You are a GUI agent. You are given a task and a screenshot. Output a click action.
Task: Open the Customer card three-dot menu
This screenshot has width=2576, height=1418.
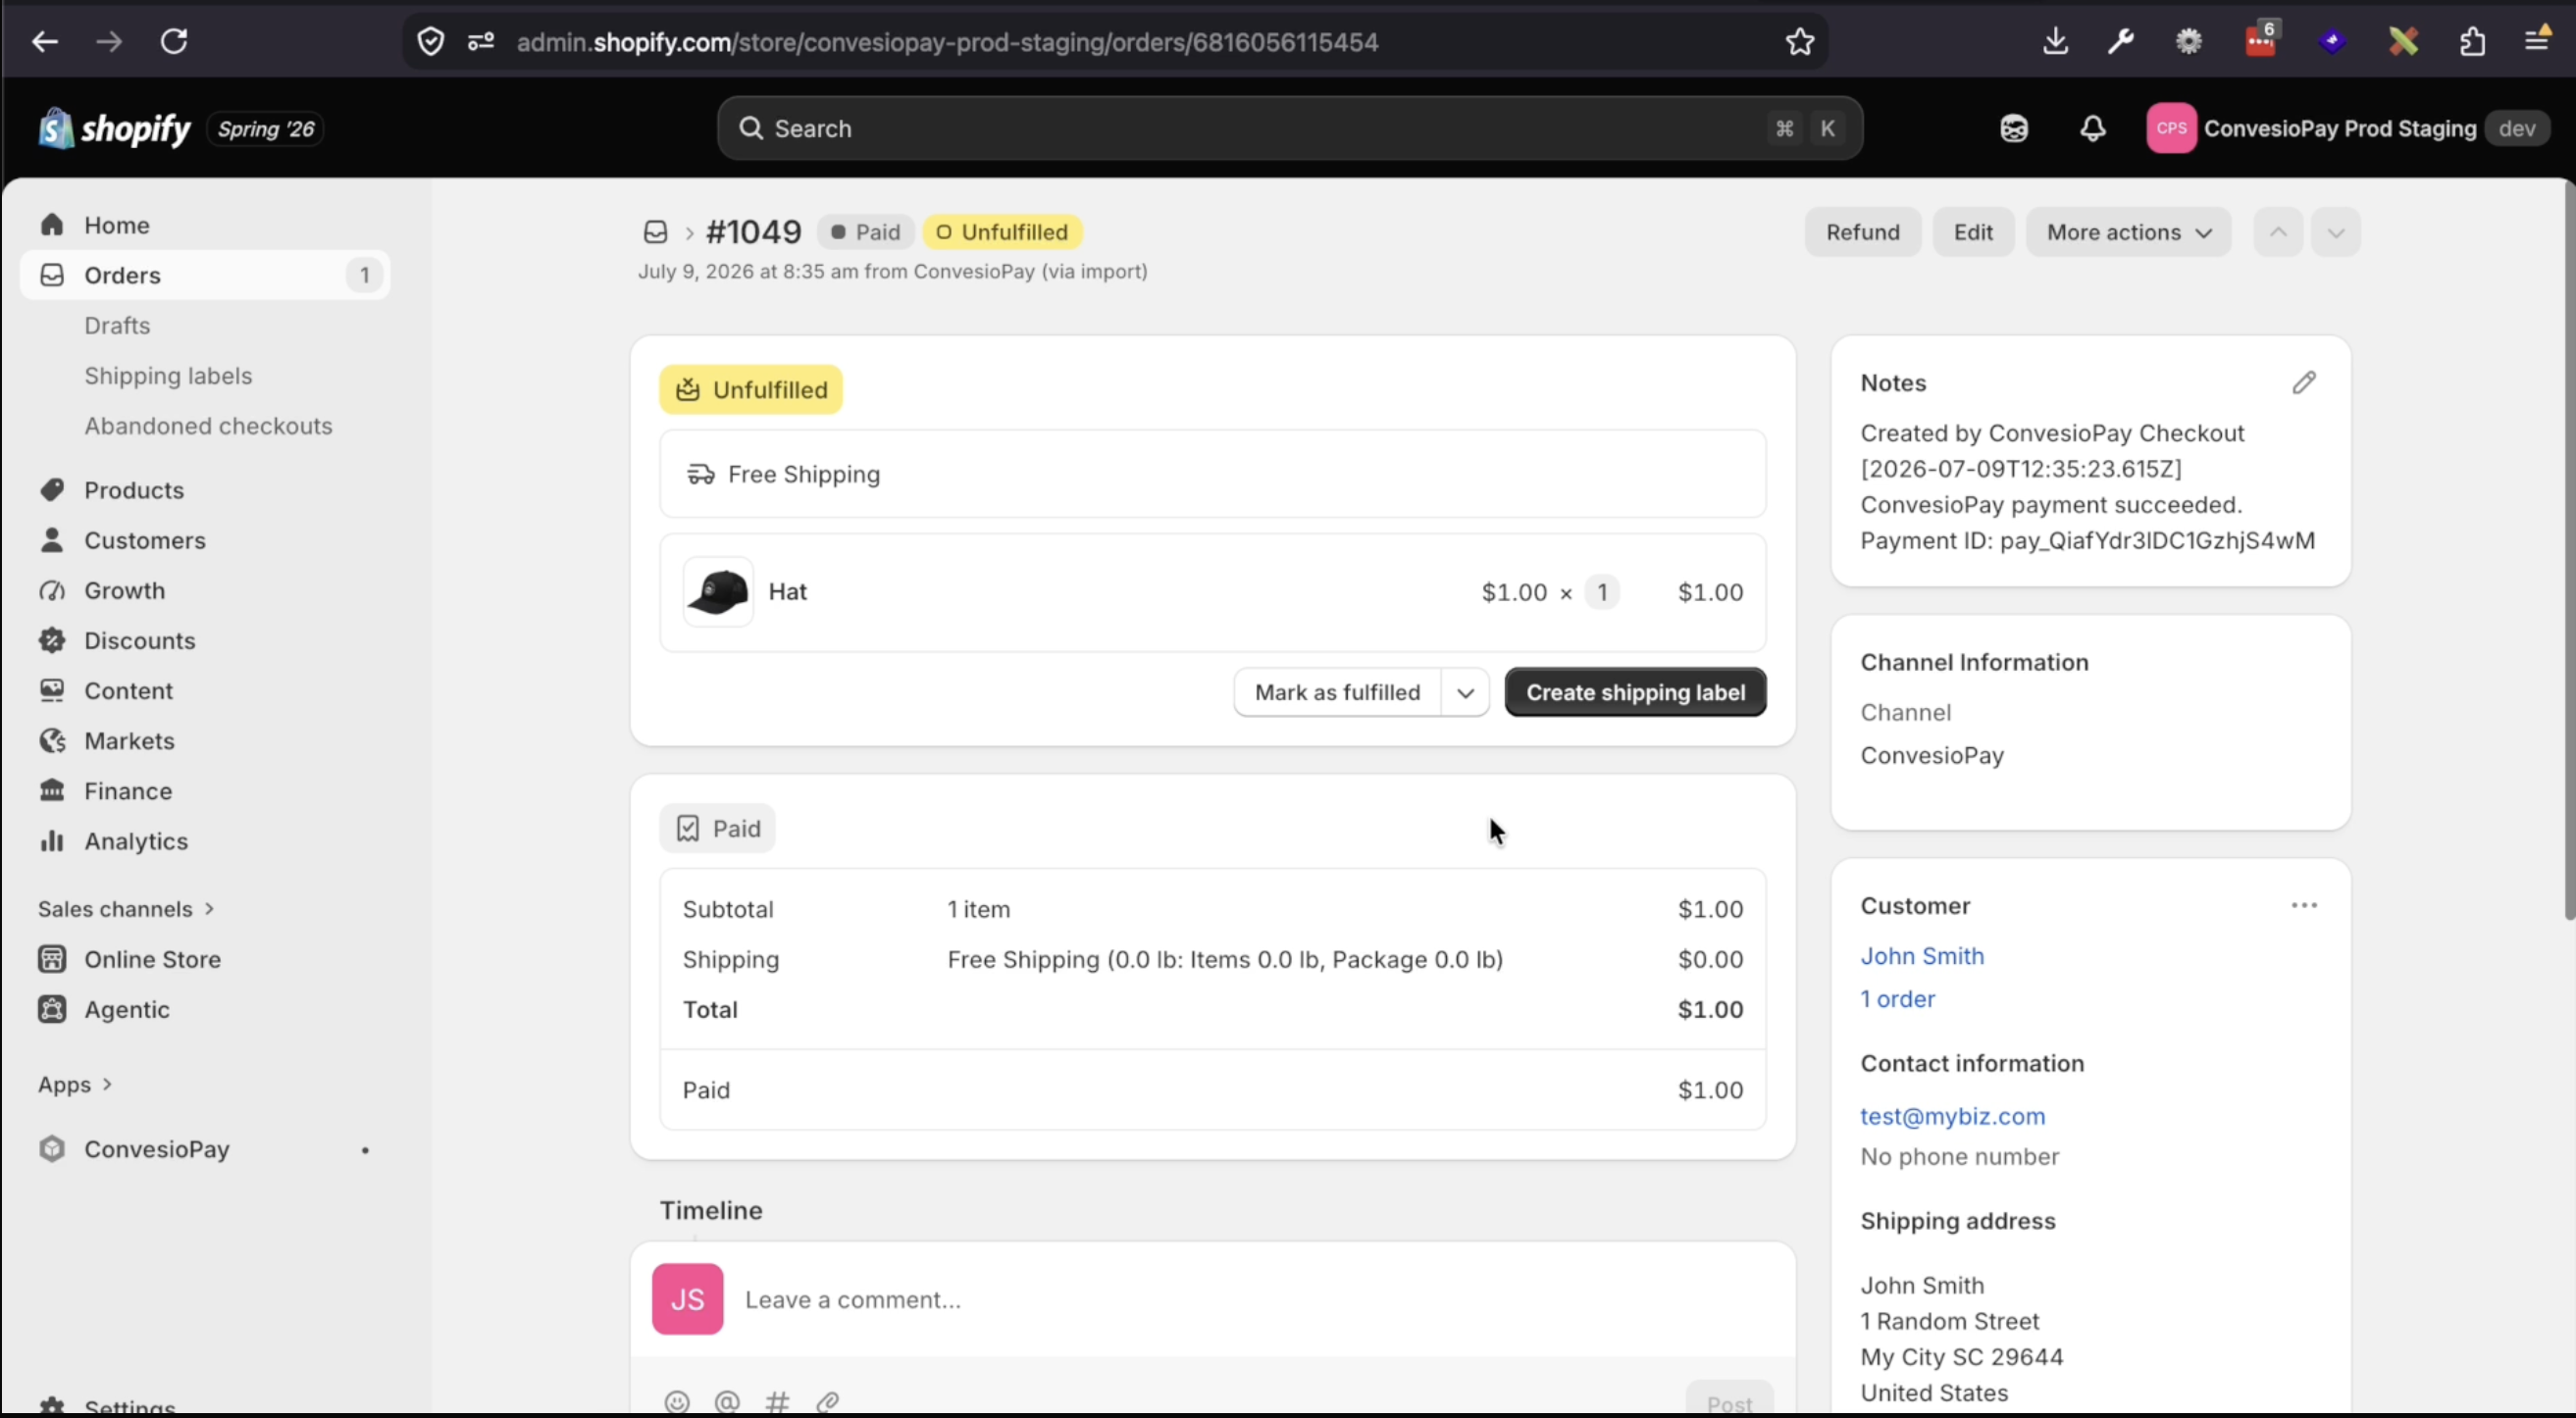(x=2304, y=906)
